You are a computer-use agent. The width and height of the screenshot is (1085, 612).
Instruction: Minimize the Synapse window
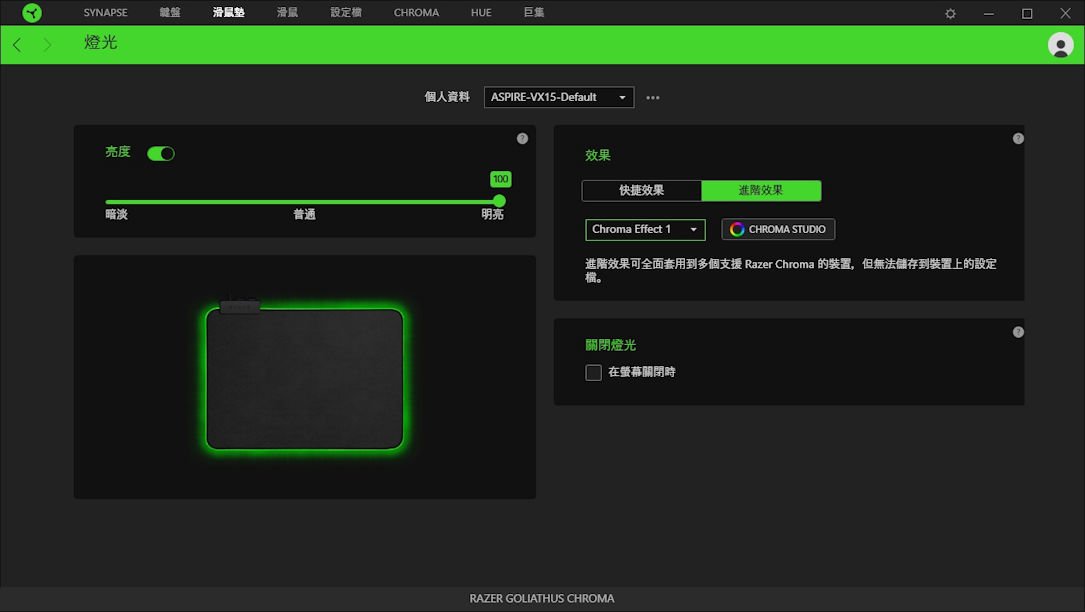click(989, 13)
